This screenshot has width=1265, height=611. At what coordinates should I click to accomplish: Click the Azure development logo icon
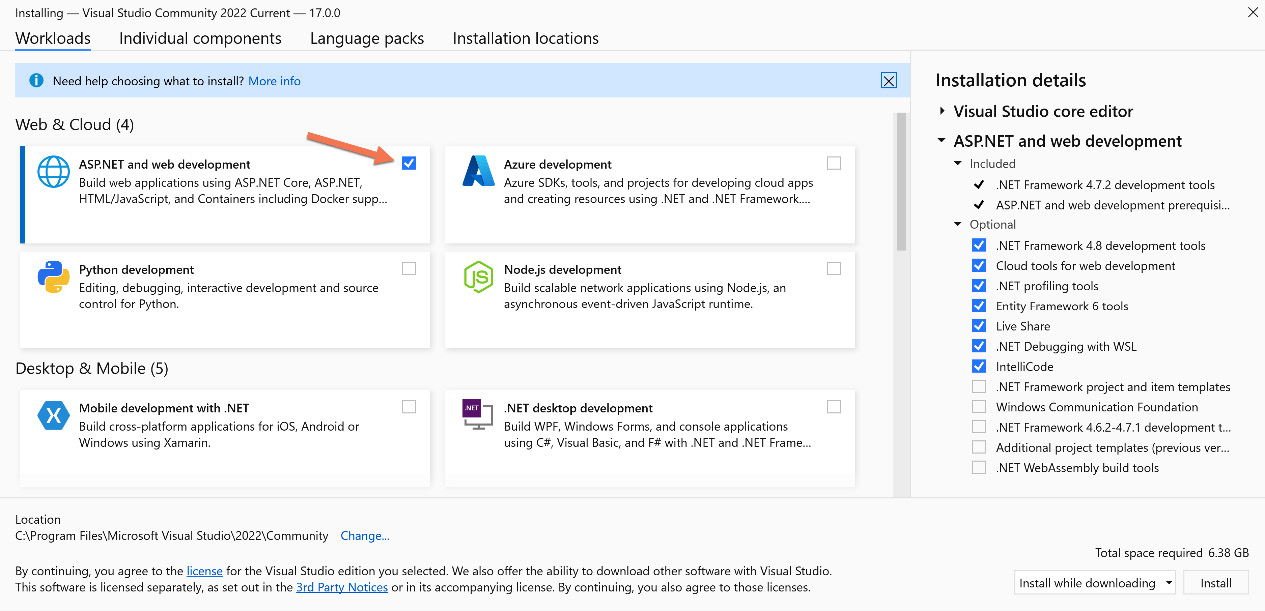pos(478,172)
